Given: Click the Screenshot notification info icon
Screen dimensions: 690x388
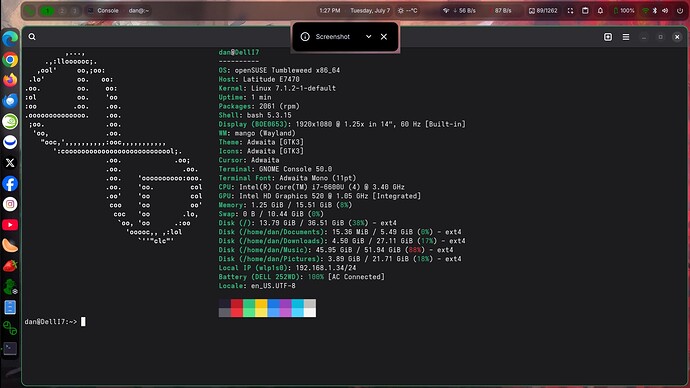Looking at the screenshot, I should [x=305, y=37].
